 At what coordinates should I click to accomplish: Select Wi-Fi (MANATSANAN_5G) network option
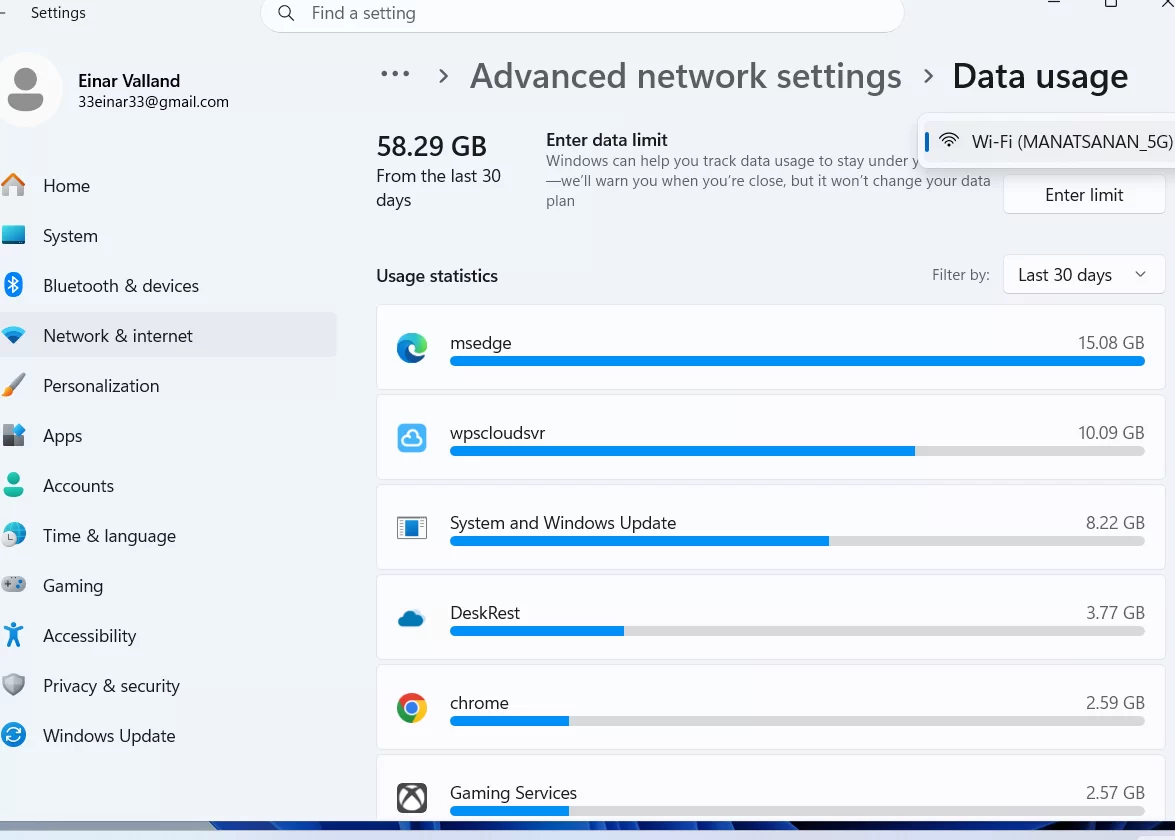tap(1049, 141)
